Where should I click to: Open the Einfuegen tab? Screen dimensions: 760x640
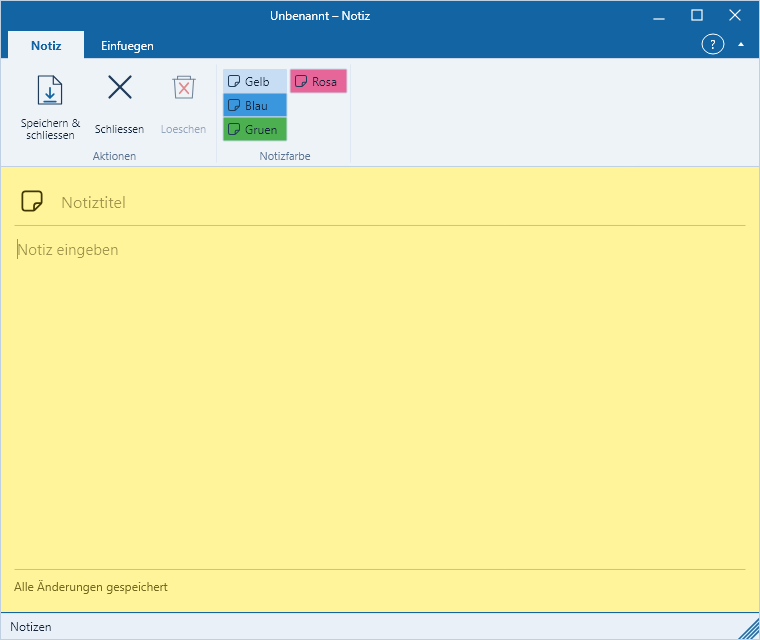point(127,46)
